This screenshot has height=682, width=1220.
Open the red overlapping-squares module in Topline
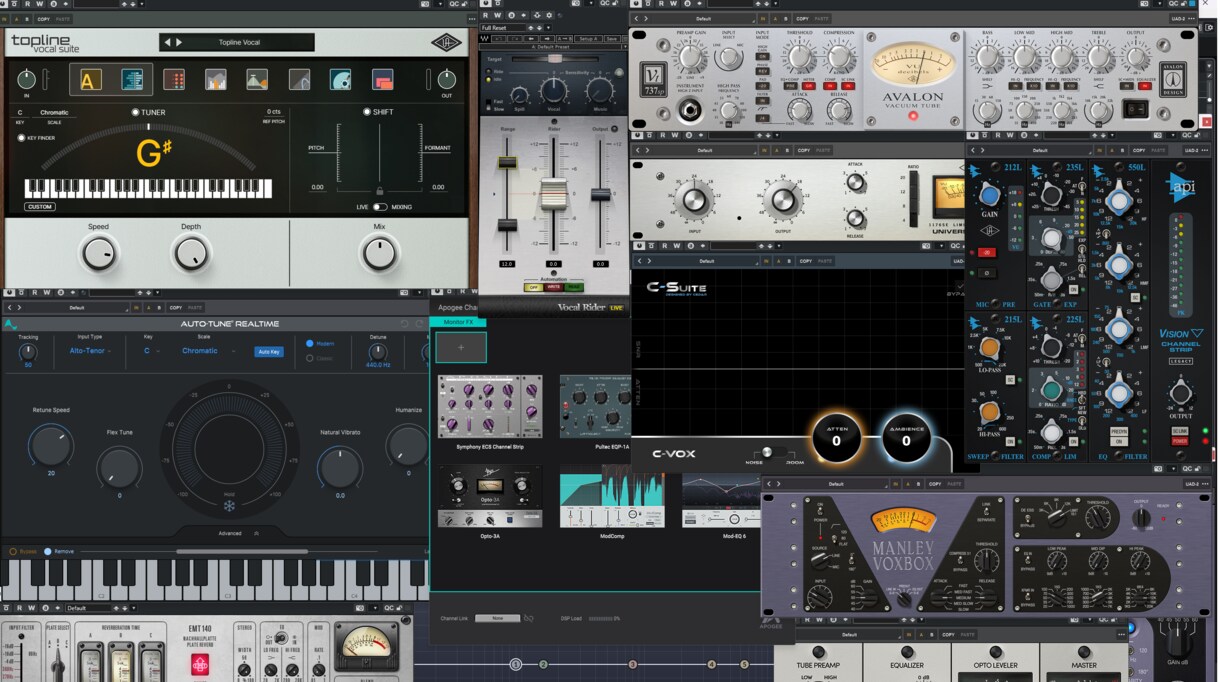pyautogui.click(x=382, y=80)
